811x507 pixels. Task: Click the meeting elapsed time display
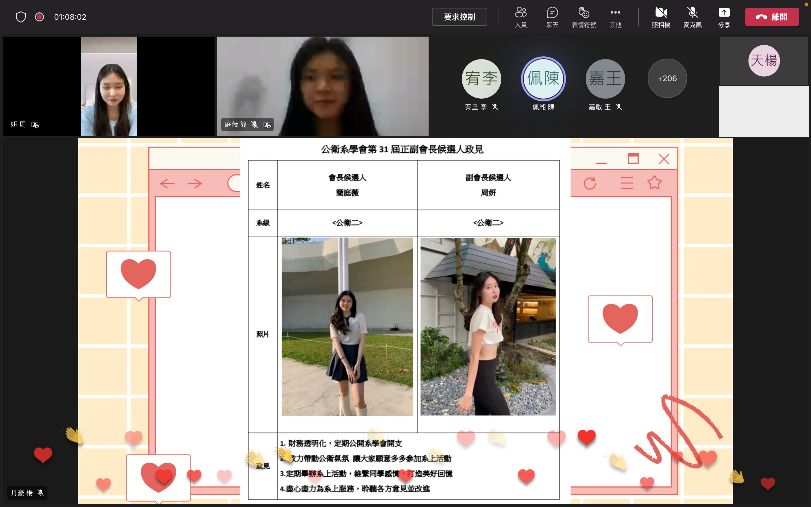[70, 17]
